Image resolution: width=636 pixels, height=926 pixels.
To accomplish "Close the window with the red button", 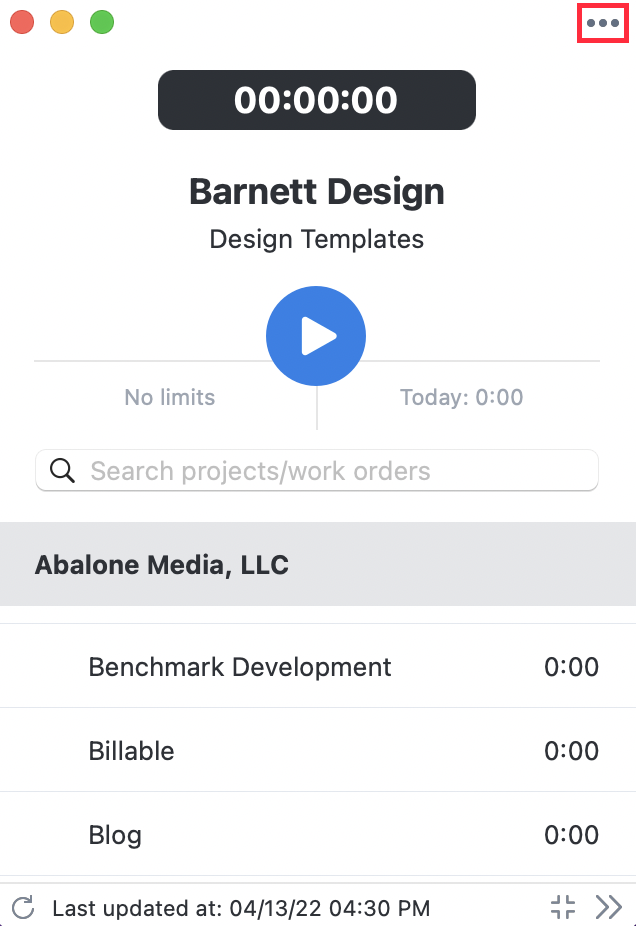I will (x=22, y=22).
